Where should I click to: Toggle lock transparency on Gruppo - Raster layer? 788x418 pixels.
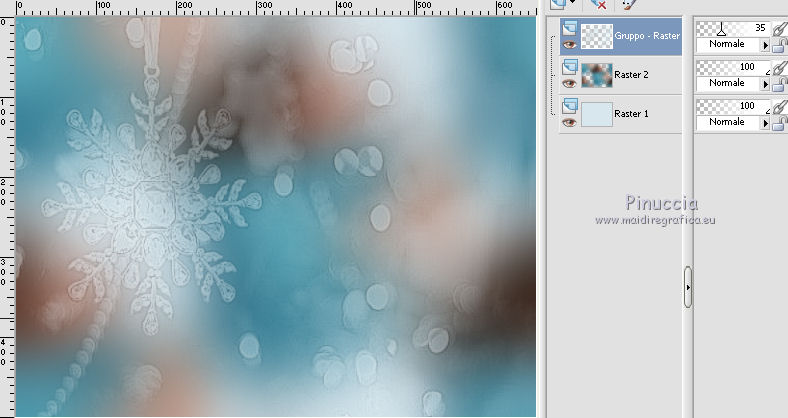coord(779,46)
